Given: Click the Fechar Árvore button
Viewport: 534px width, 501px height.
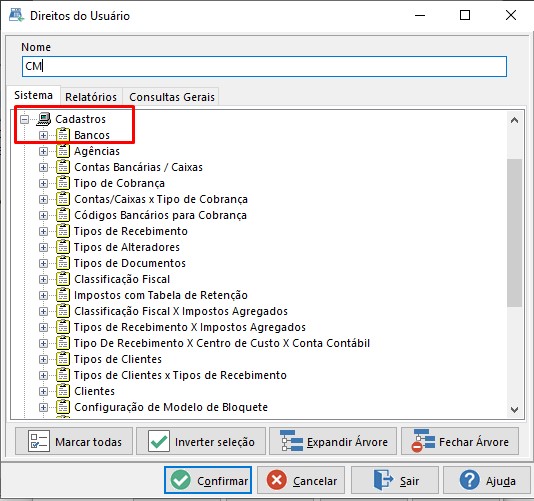Looking at the screenshot, I should click(460, 441).
